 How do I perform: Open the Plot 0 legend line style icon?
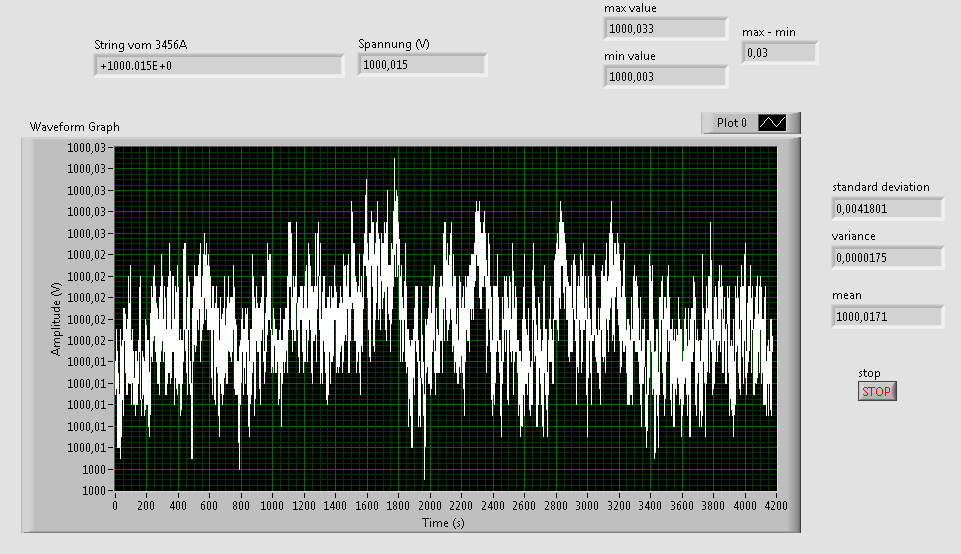(772, 123)
